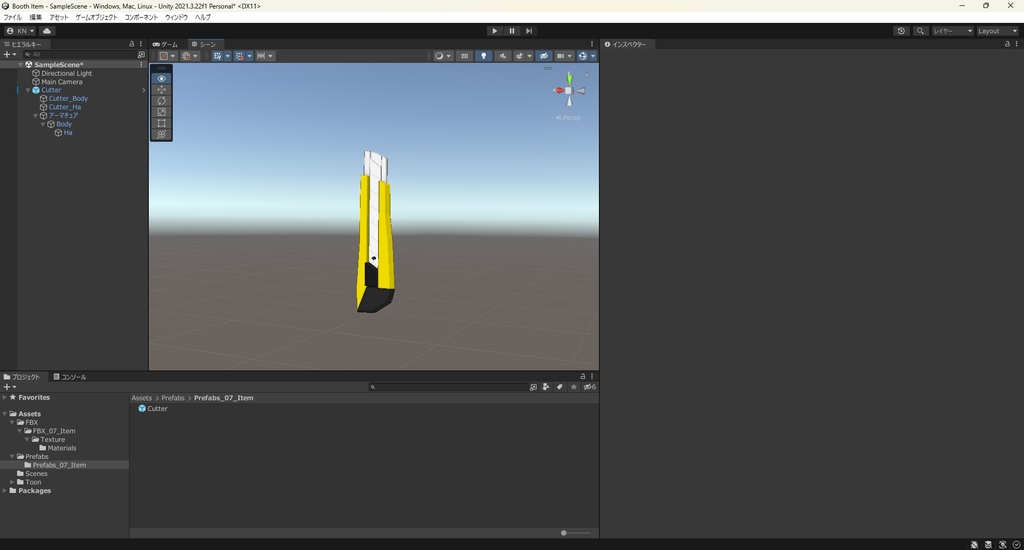Open Project panel three-dot options
1024x550 pixels.
[592, 376]
